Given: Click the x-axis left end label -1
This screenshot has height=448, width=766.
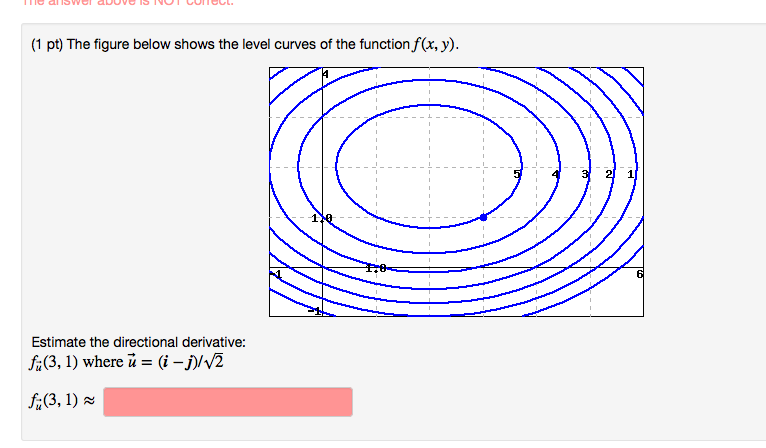Looking at the screenshot, I should pos(277,274).
